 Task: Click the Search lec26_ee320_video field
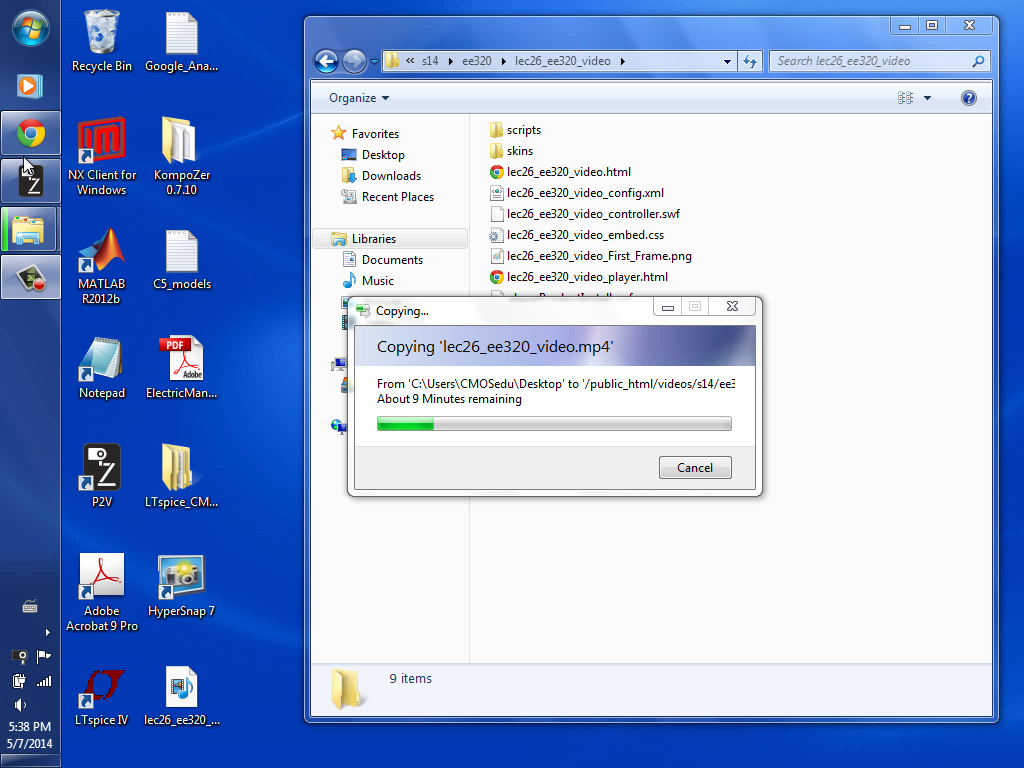point(870,61)
